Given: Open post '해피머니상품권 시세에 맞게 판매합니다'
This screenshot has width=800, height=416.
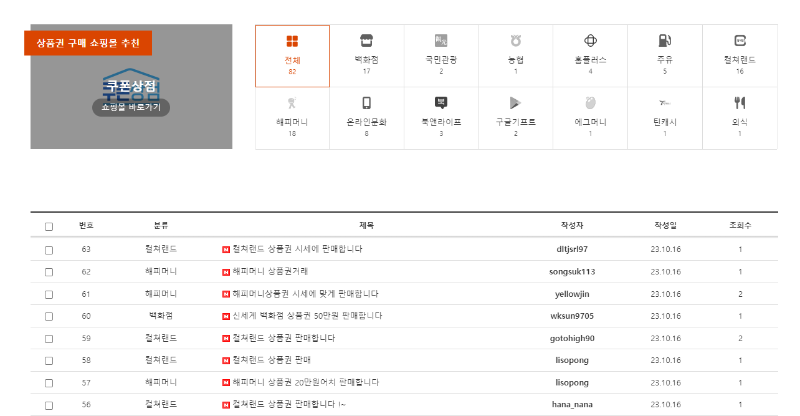Looking at the screenshot, I should point(306,293).
